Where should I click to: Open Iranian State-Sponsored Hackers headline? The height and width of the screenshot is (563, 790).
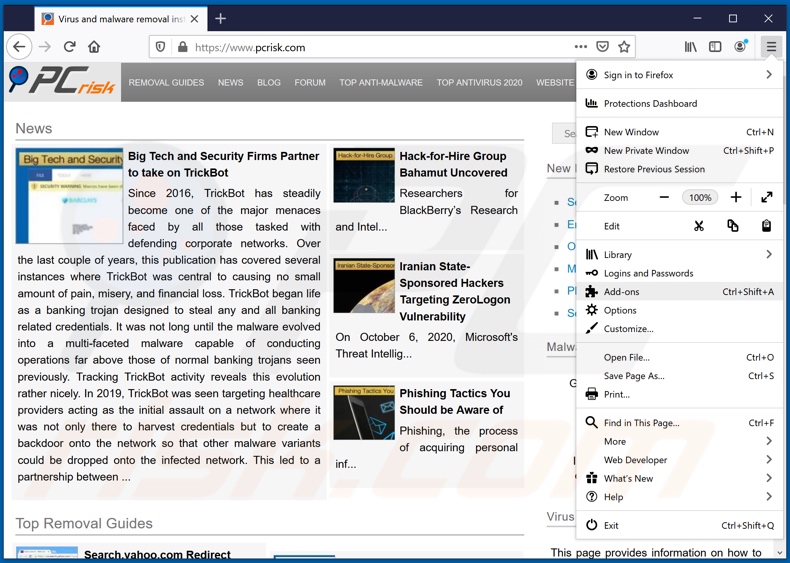click(454, 291)
